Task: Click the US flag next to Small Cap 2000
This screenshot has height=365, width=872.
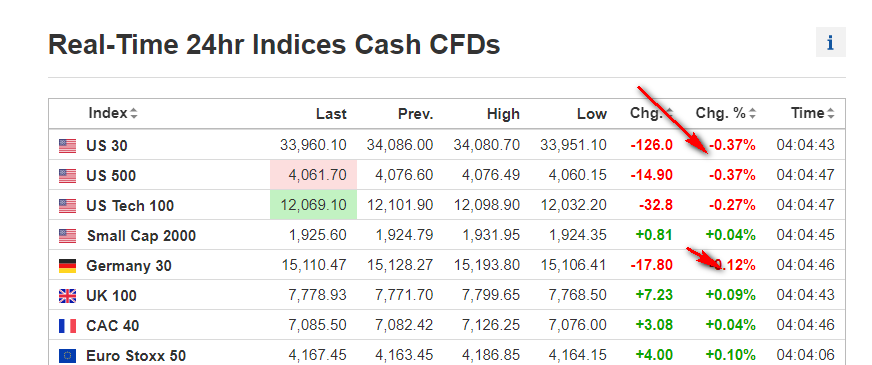Action: [67, 236]
